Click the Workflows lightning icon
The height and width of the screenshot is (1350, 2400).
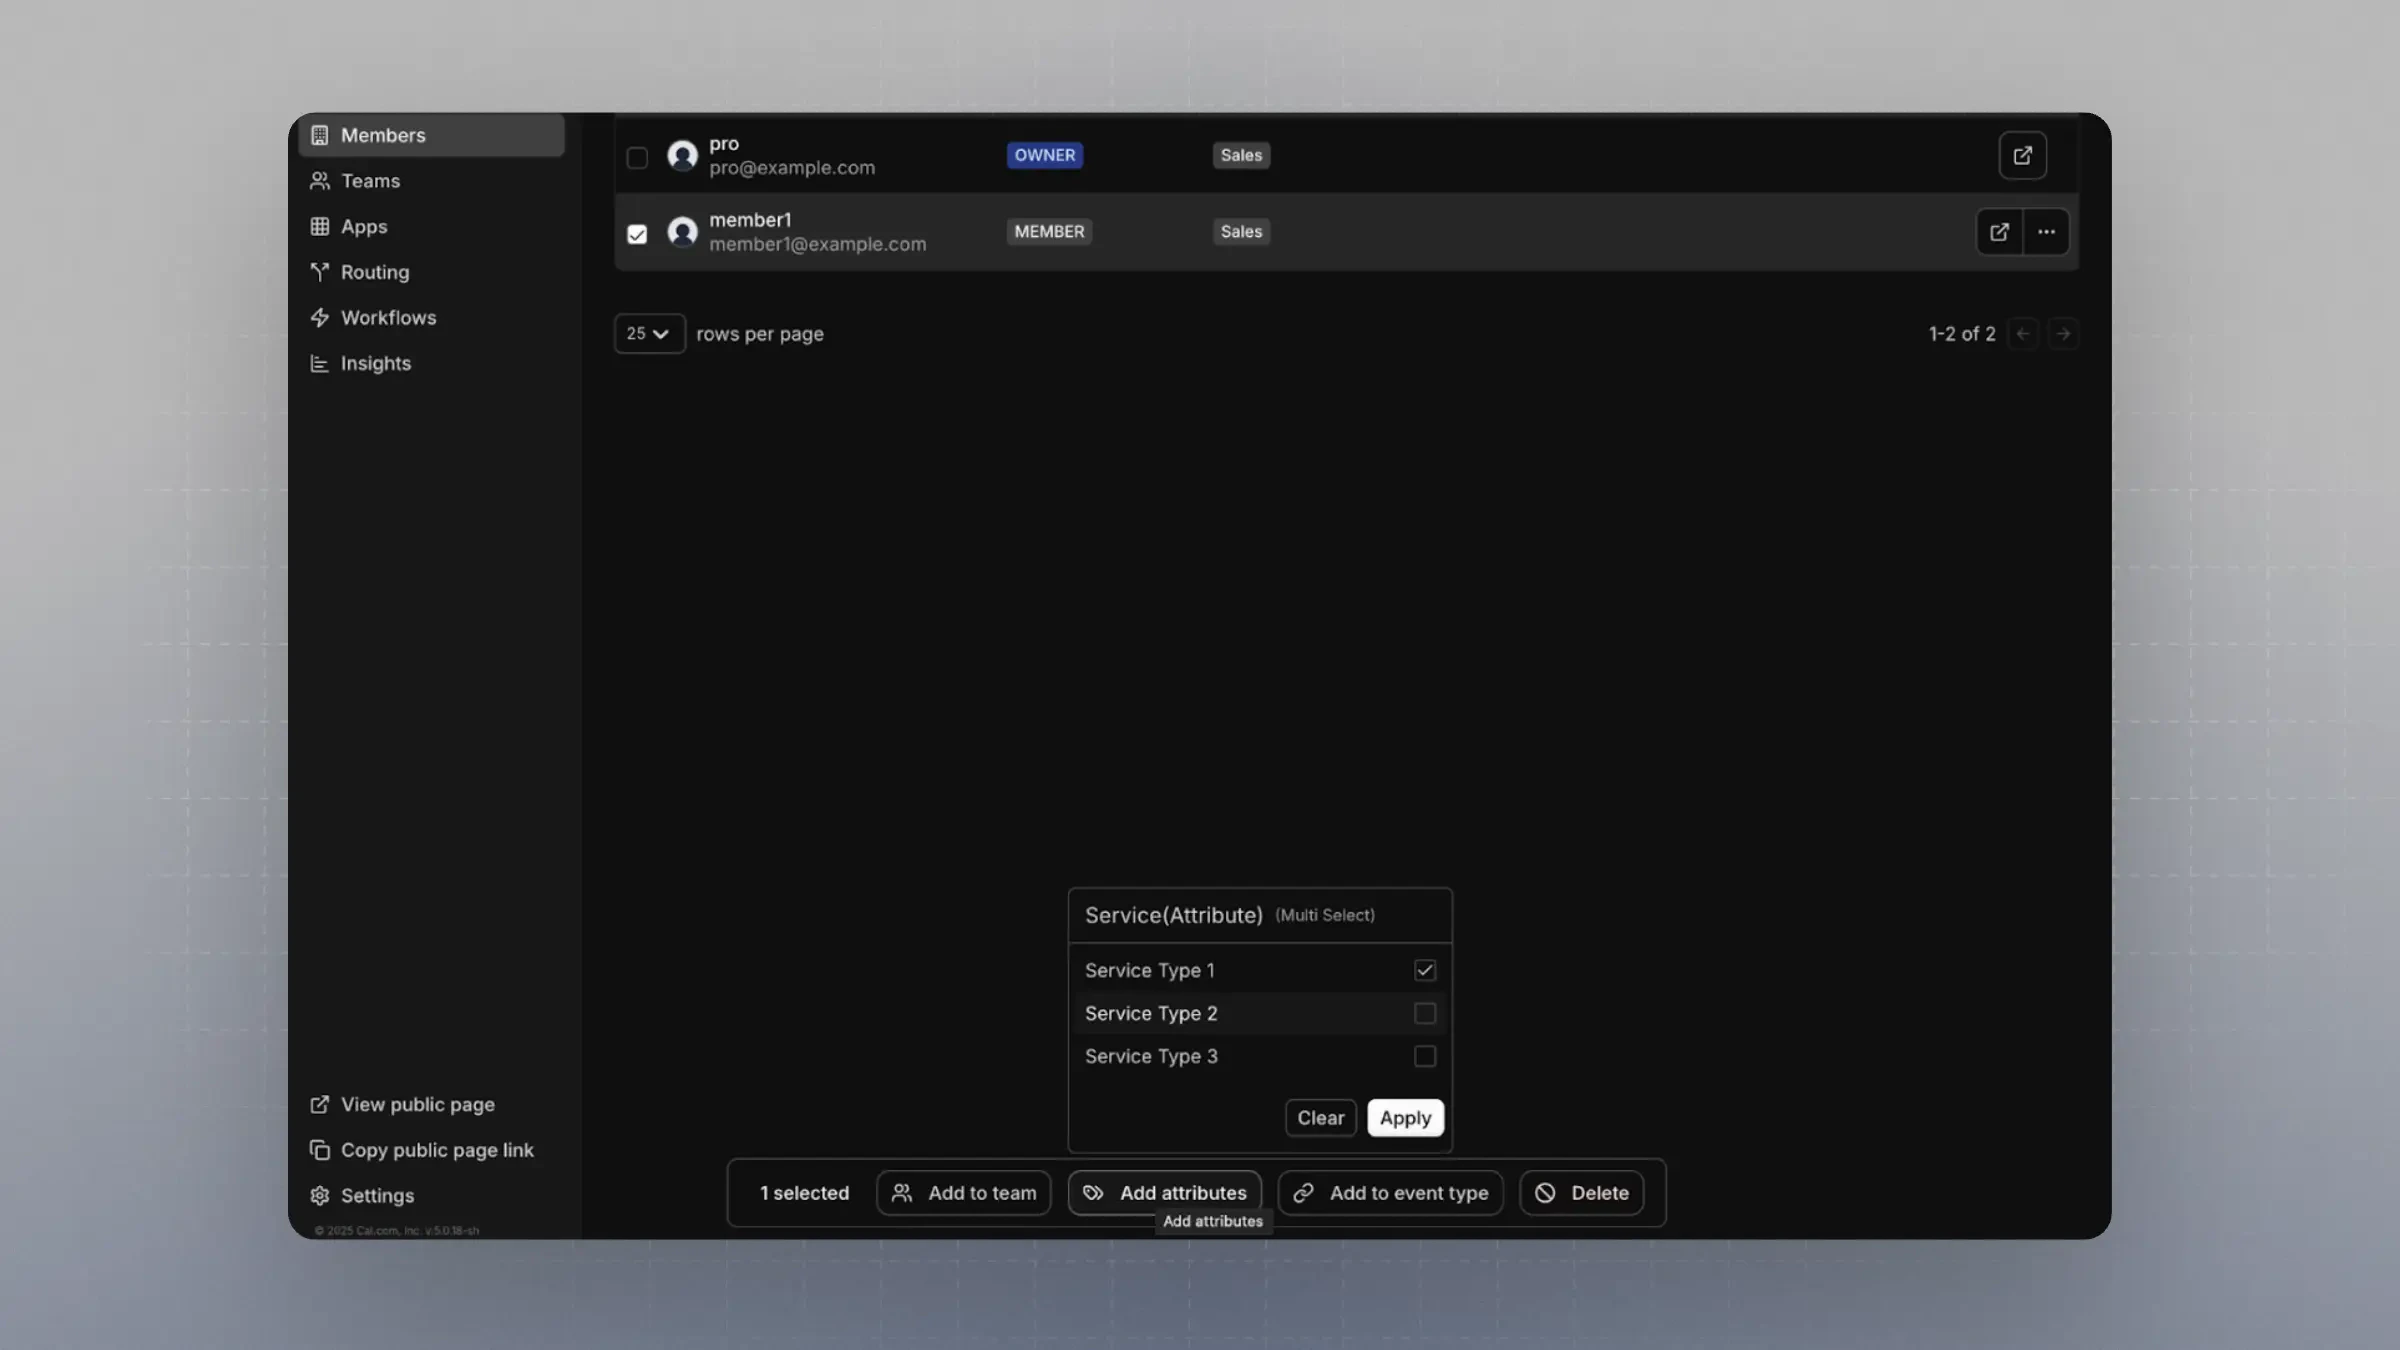point(320,318)
